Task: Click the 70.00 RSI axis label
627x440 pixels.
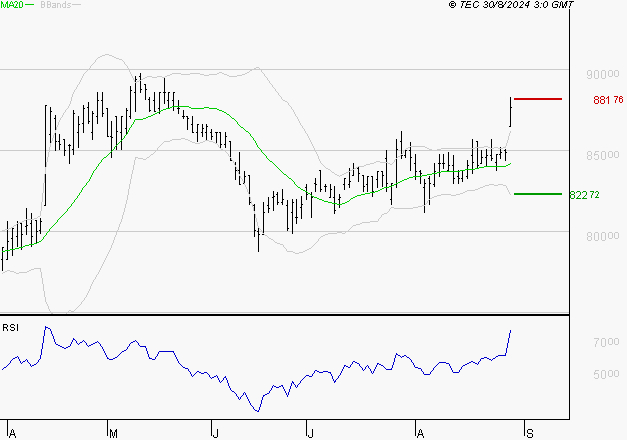Action: [x=606, y=342]
